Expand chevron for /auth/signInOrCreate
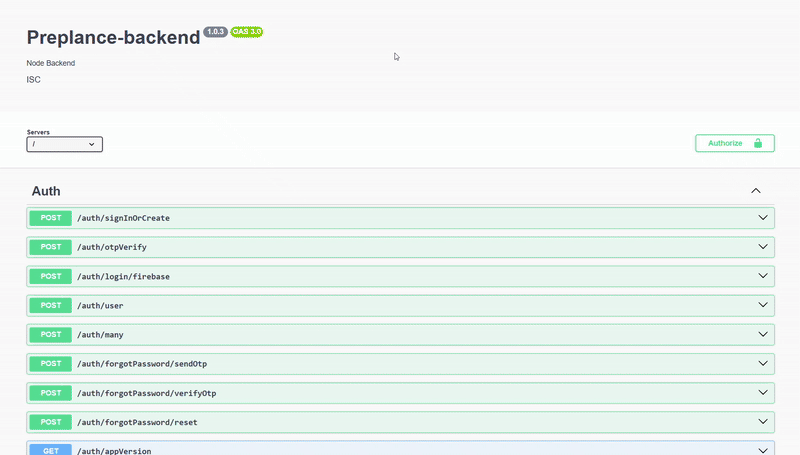The height and width of the screenshot is (455, 800). 763,218
